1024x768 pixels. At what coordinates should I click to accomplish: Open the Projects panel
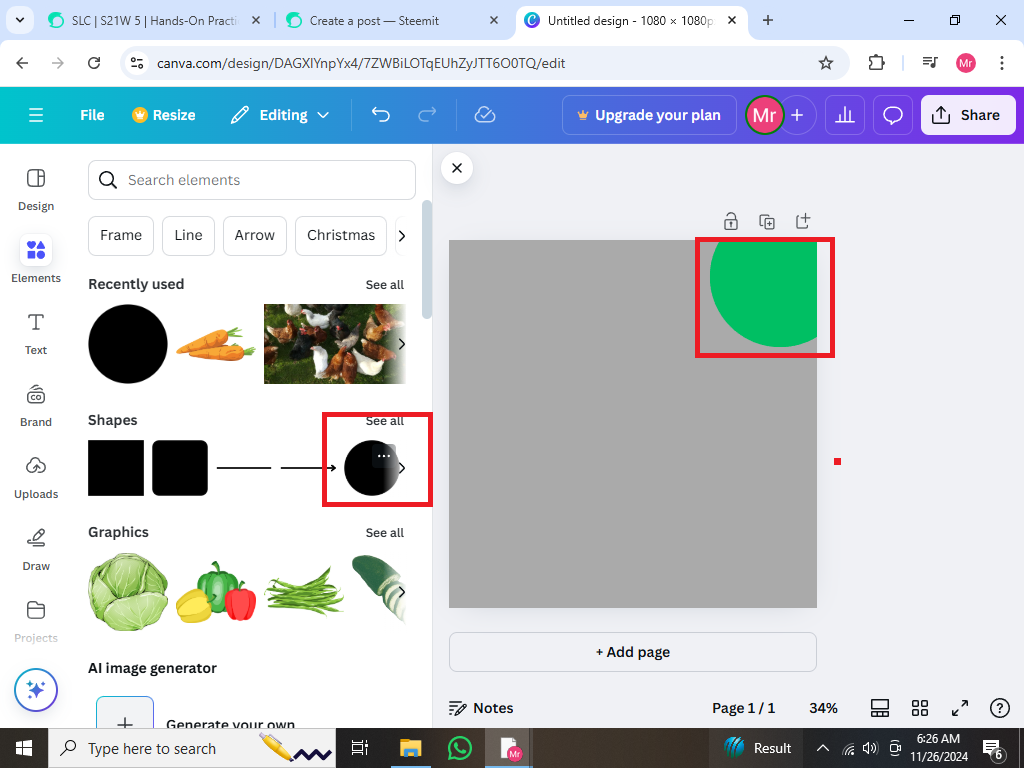point(36,621)
